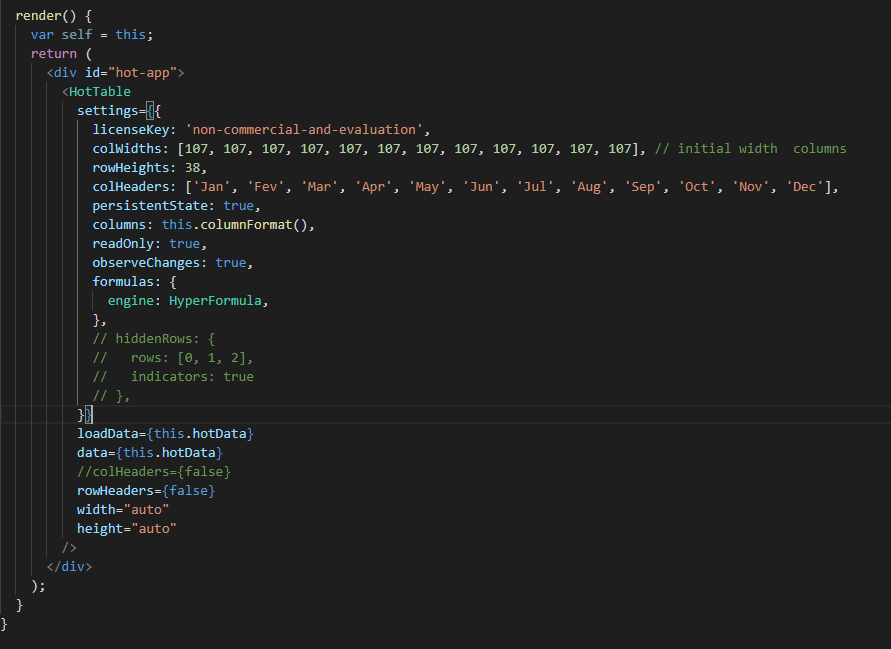Click the 'readOnly' property
The width and height of the screenshot is (891, 649).
pyautogui.click(x=123, y=244)
